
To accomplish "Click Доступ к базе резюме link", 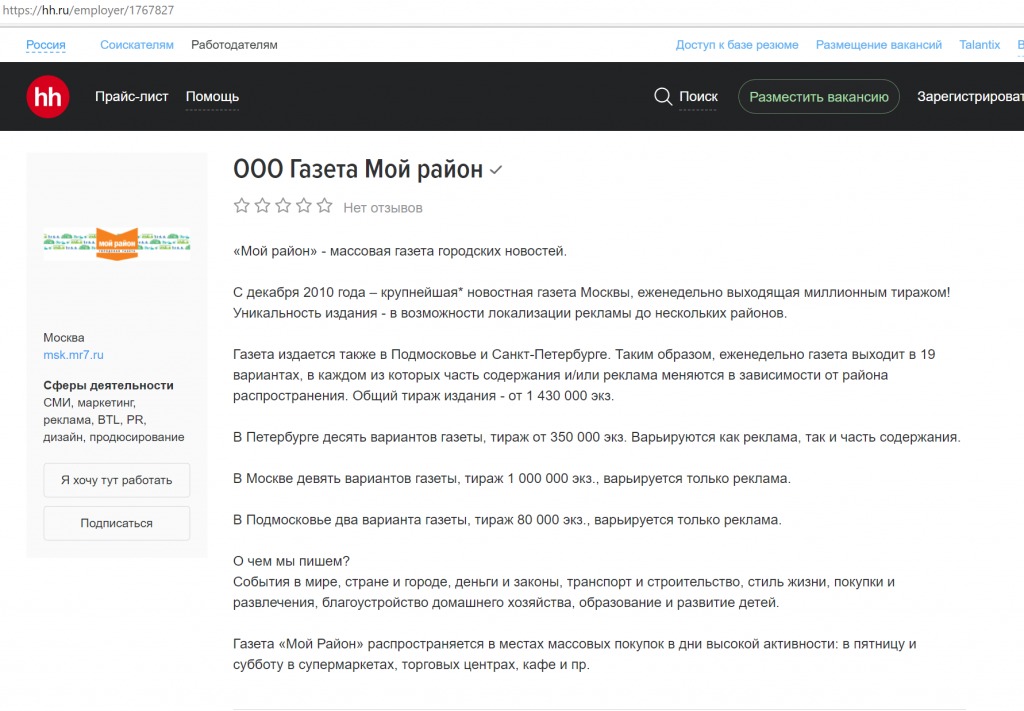I will click(x=737, y=45).
